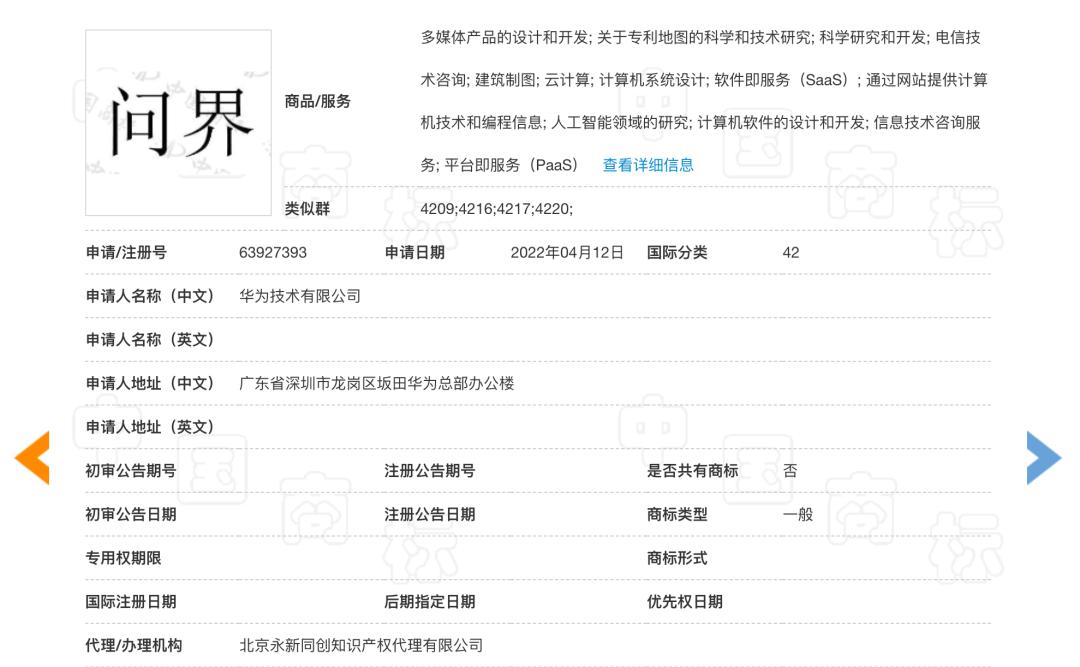Screen dimensions: 1080x667
Task: Select the 是否共有商标 value 否
Action: [x=789, y=470]
